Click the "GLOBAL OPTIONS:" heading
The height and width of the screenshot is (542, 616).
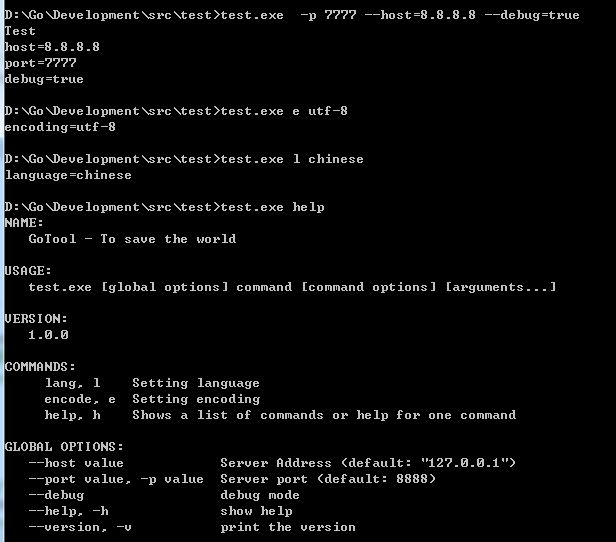[64, 447]
